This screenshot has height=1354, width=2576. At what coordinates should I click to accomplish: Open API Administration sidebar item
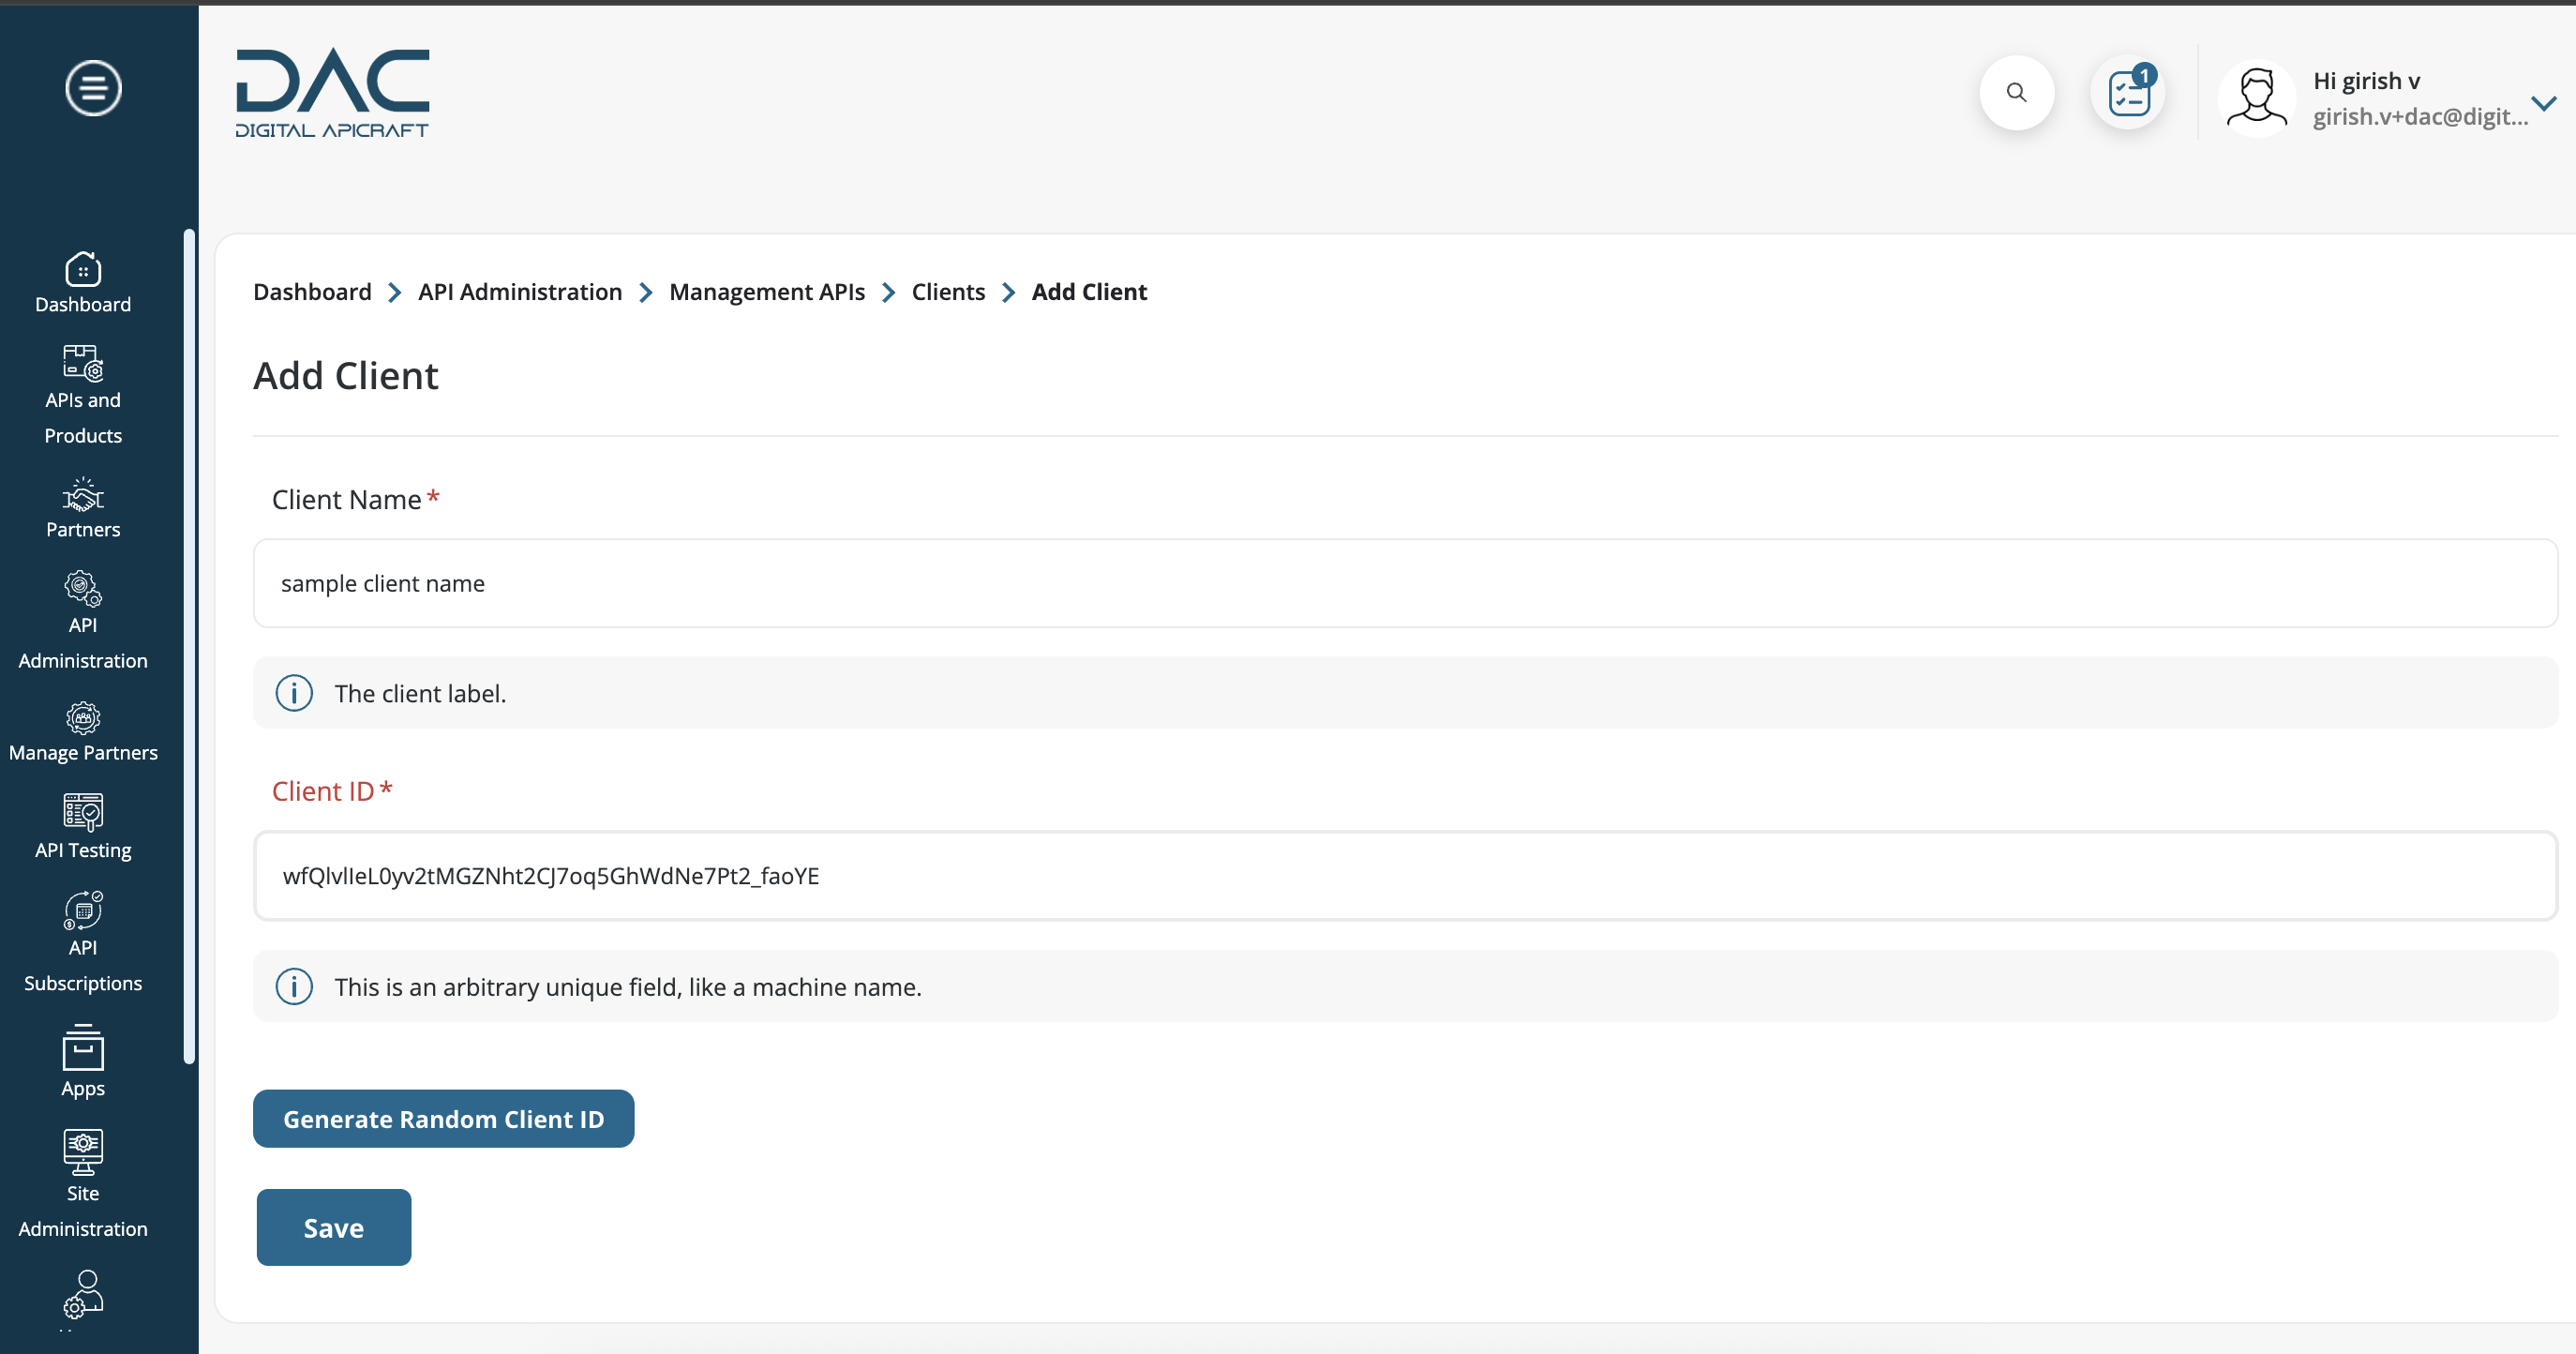(83, 620)
